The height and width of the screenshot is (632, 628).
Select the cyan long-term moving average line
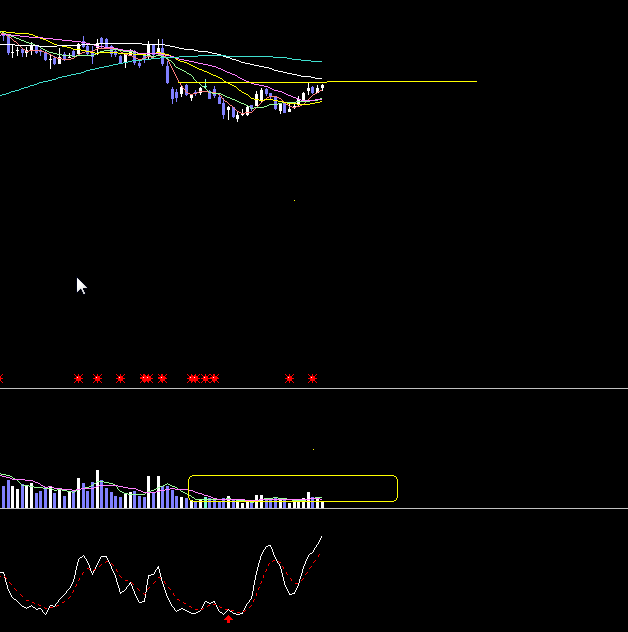(x=161, y=60)
